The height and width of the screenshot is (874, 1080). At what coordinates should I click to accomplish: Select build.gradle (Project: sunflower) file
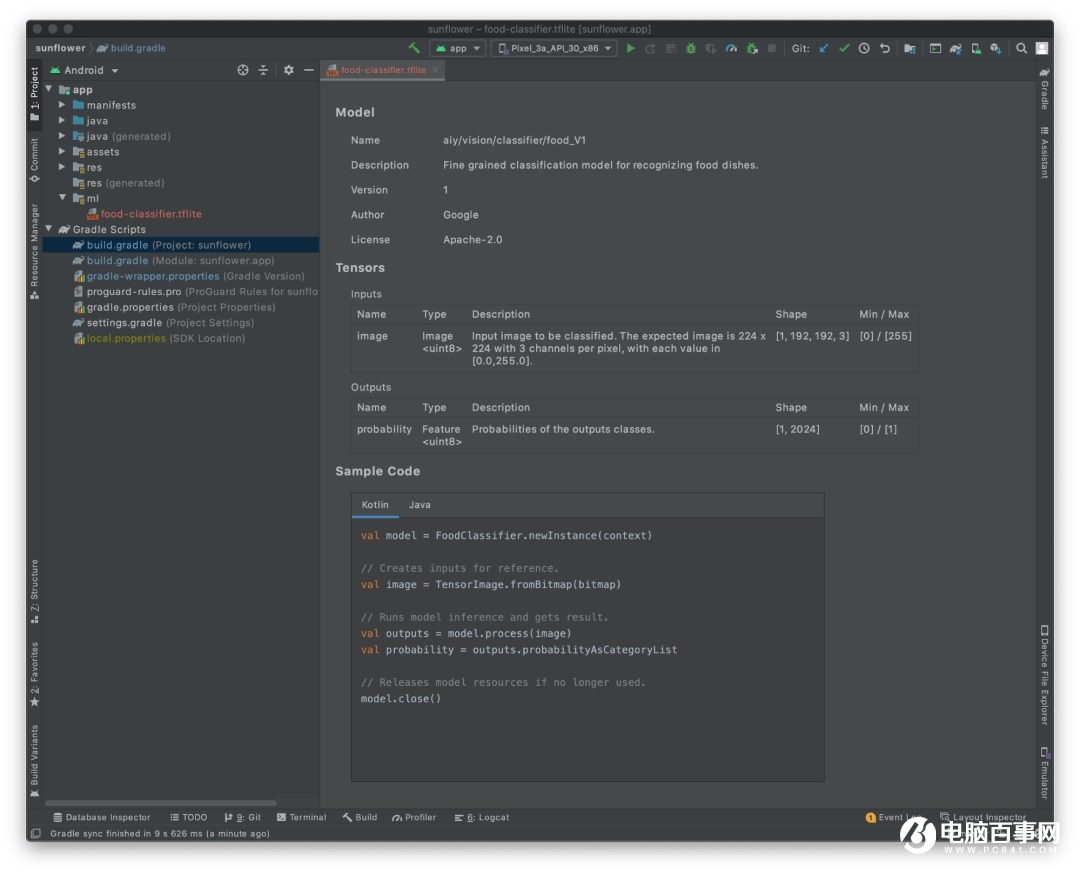(x=181, y=245)
